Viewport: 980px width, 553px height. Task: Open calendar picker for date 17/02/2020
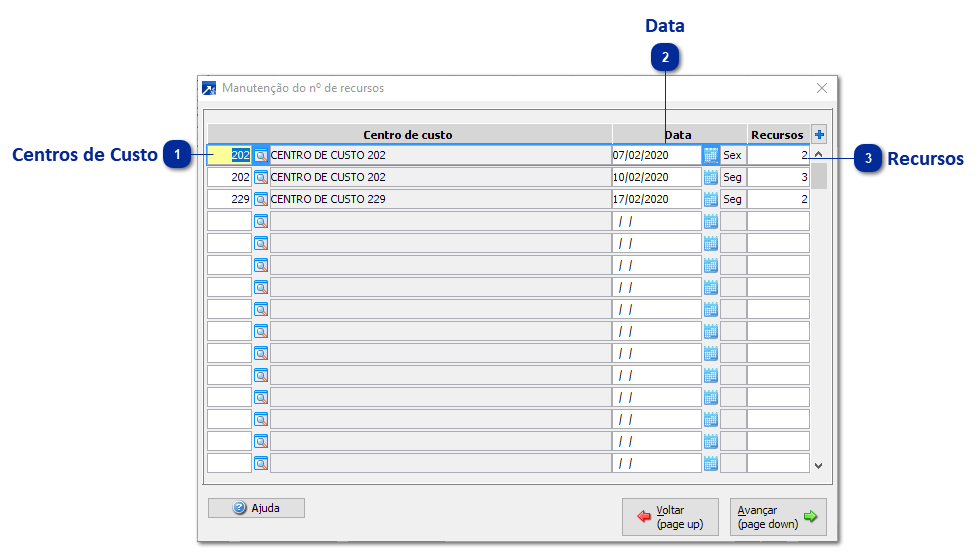(711, 199)
